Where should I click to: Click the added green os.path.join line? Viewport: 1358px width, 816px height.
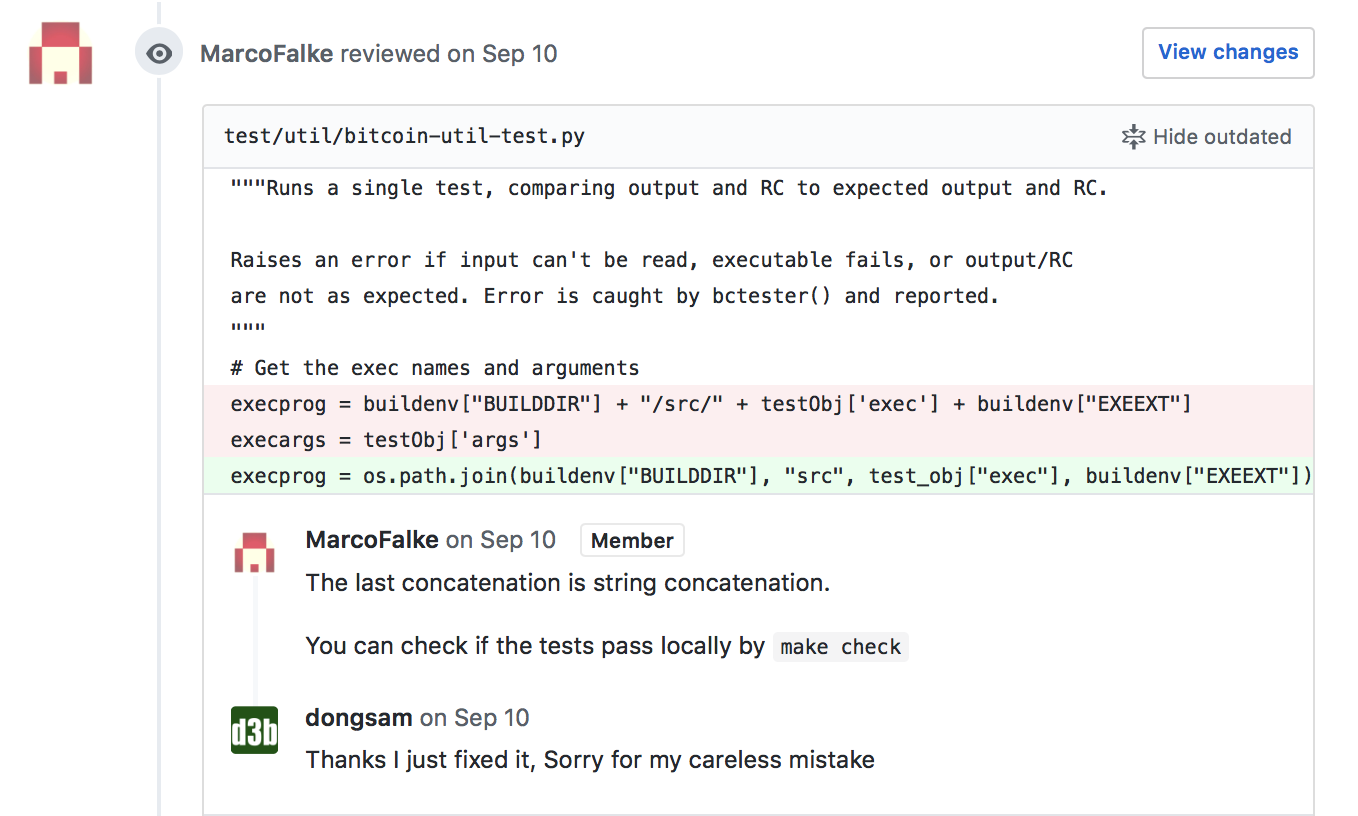pos(770,476)
